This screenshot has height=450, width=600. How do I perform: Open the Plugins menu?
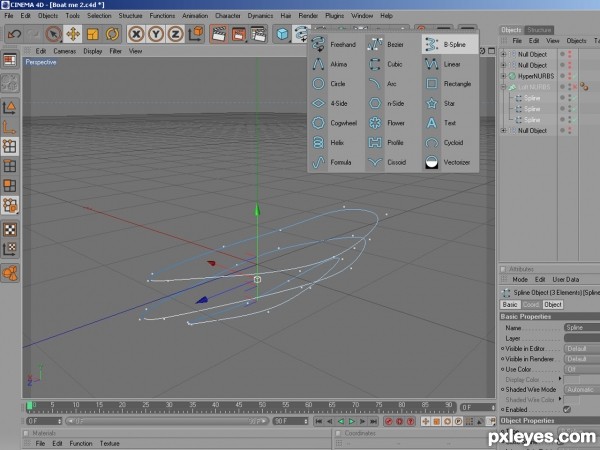(334, 16)
